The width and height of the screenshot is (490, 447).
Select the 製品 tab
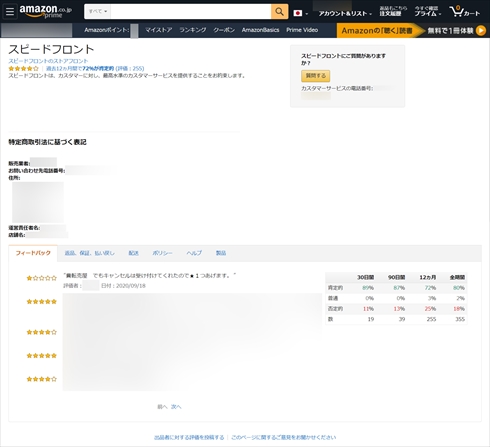click(221, 253)
